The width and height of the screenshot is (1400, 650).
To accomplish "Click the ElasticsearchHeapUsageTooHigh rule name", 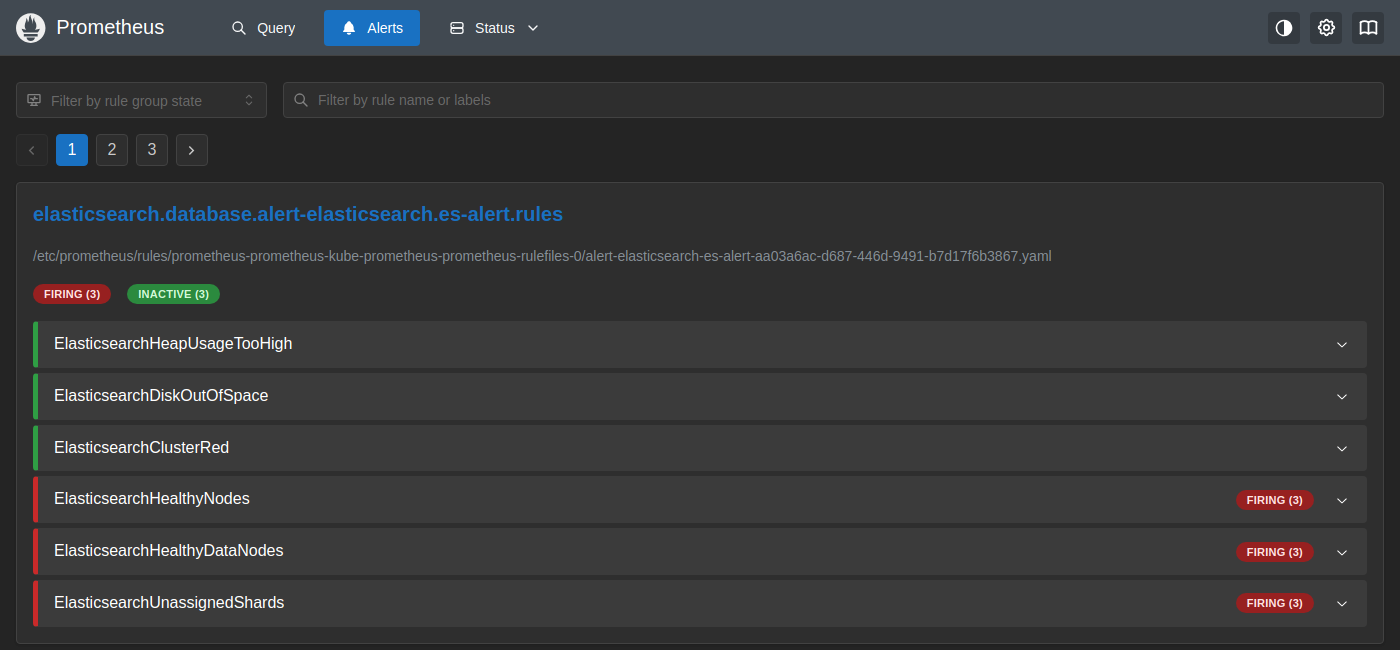I will (x=173, y=344).
